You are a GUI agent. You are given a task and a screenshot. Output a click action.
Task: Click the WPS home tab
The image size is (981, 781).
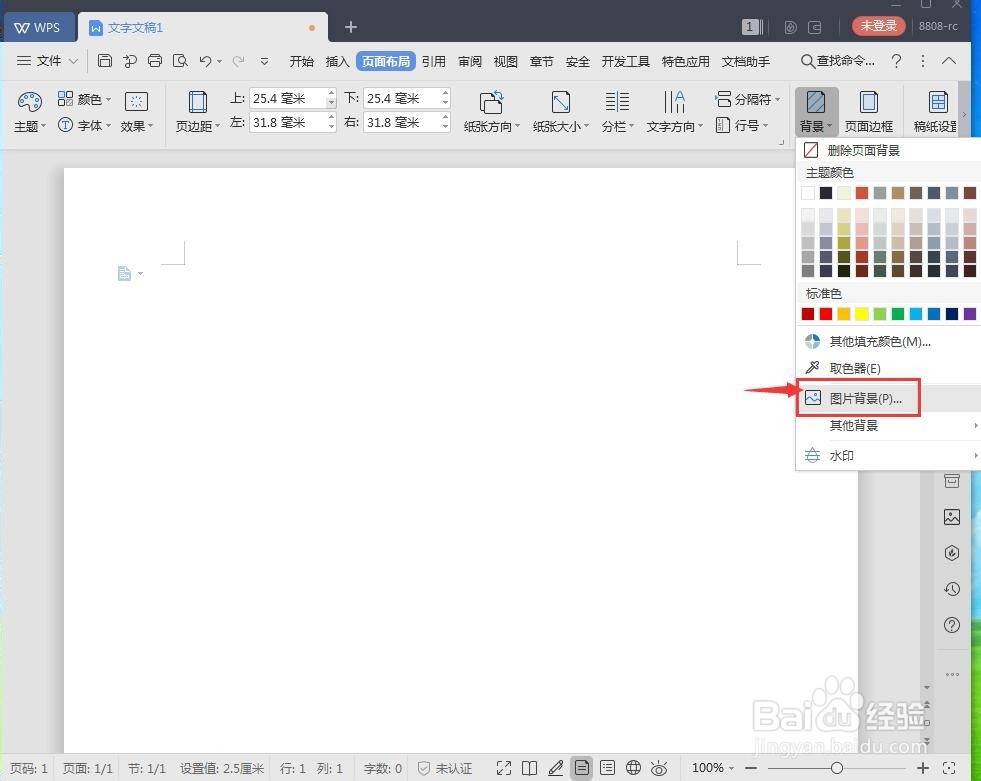click(38, 27)
